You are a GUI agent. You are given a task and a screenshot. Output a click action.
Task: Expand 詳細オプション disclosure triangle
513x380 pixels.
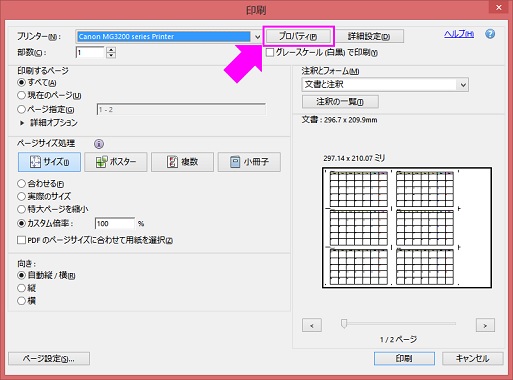pyautogui.click(x=22, y=123)
